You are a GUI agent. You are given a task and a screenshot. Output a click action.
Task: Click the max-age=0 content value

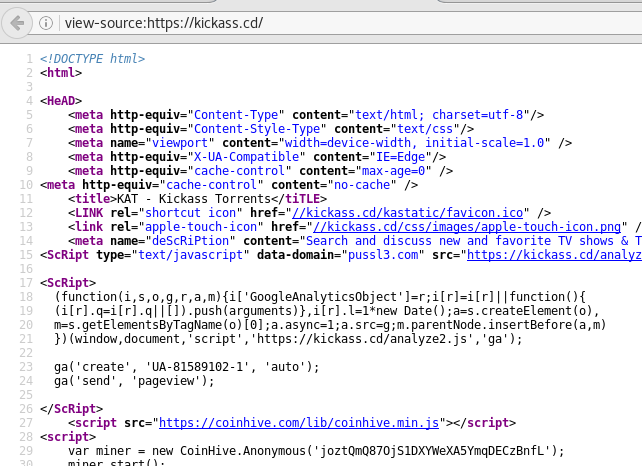pos(393,171)
